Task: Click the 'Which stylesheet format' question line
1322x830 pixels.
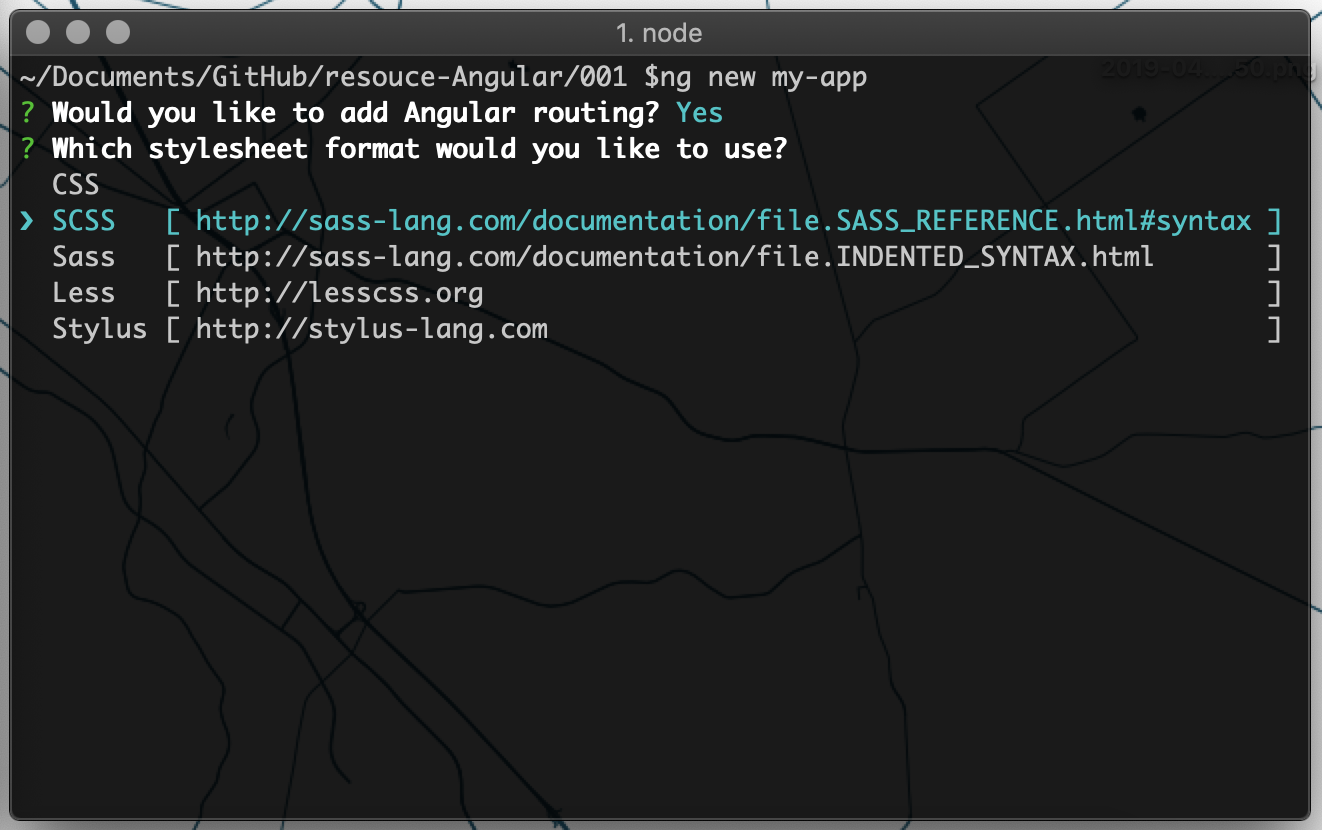Action: [x=420, y=149]
